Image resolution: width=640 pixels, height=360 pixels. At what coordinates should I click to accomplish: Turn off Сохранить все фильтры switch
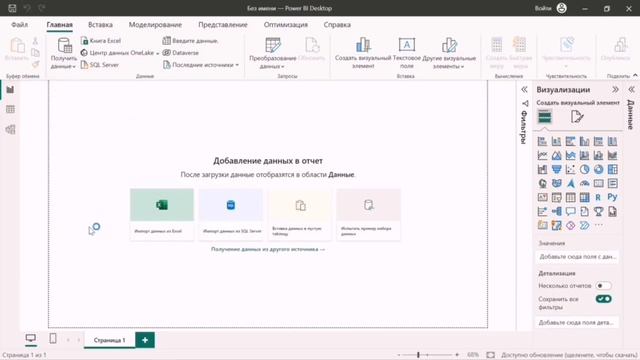[603, 299]
